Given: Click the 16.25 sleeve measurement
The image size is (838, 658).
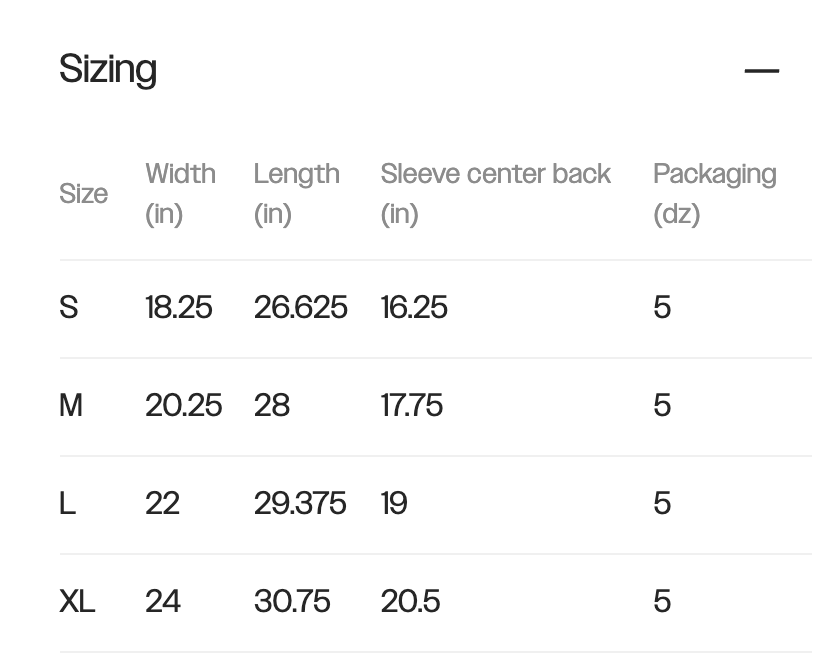Looking at the screenshot, I should click(x=414, y=307).
